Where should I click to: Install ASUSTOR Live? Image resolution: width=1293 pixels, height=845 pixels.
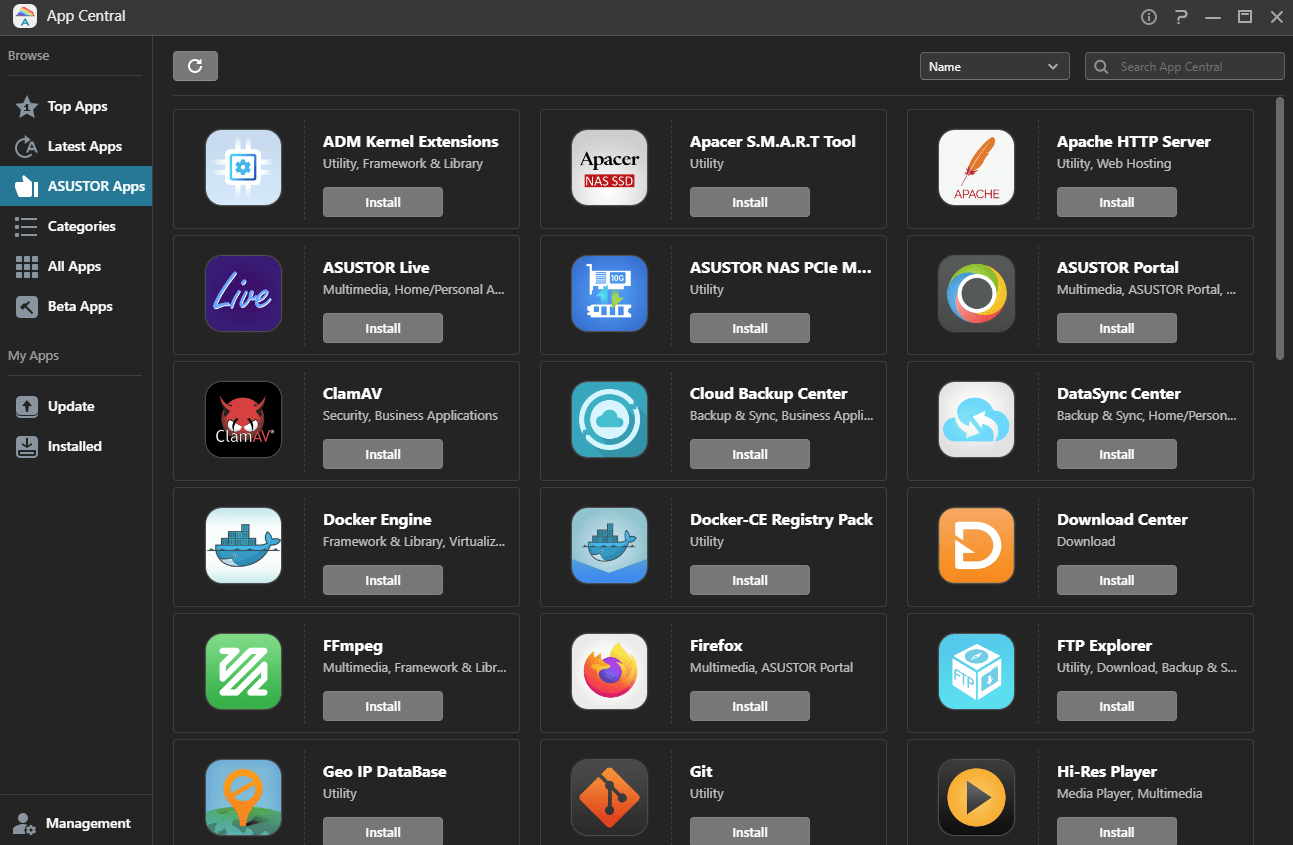point(383,328)
